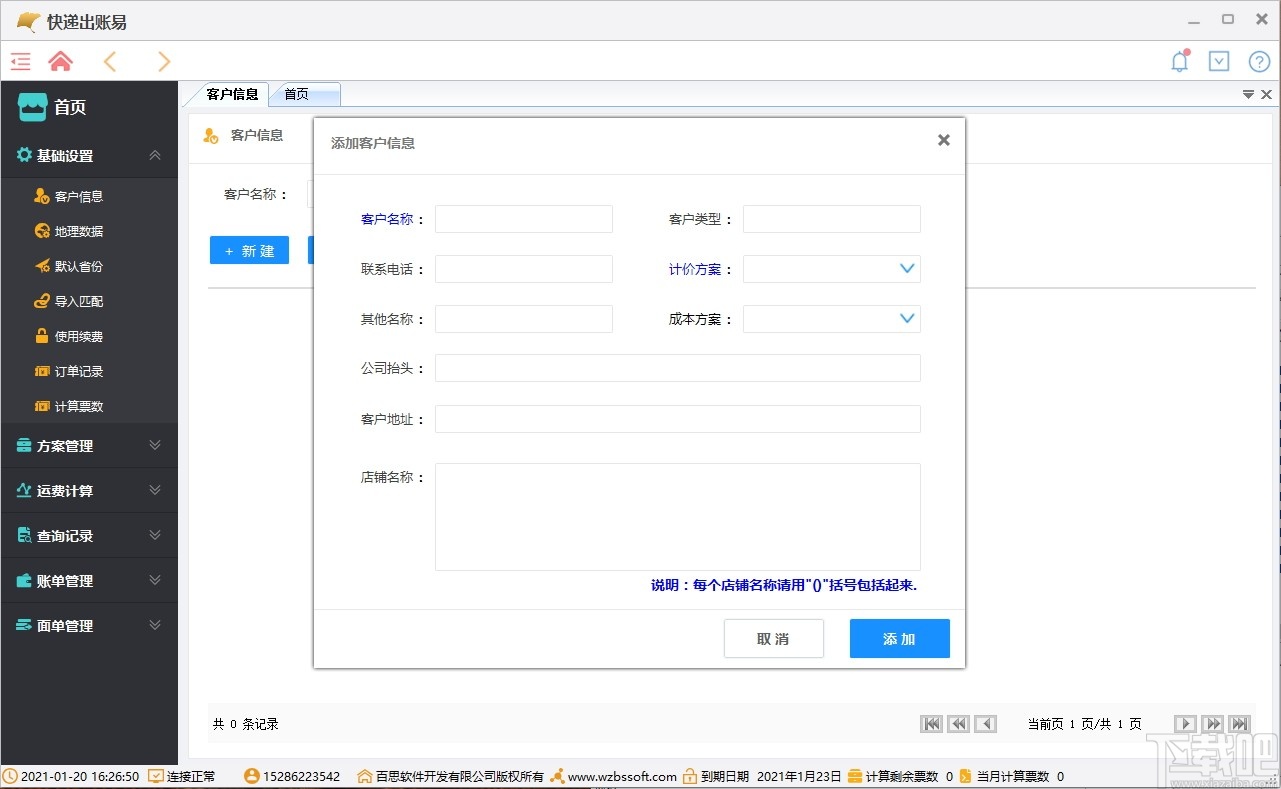Switch to the 客户信息 tab
Screen dimensions: 1281x789
point(233,94)
